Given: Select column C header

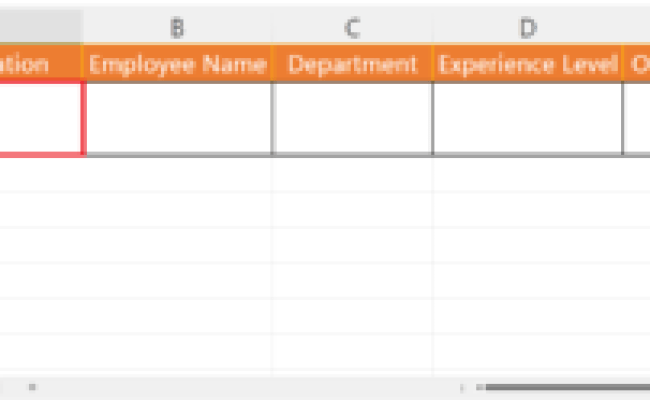Looking at the screenshot, I should 352,27.
